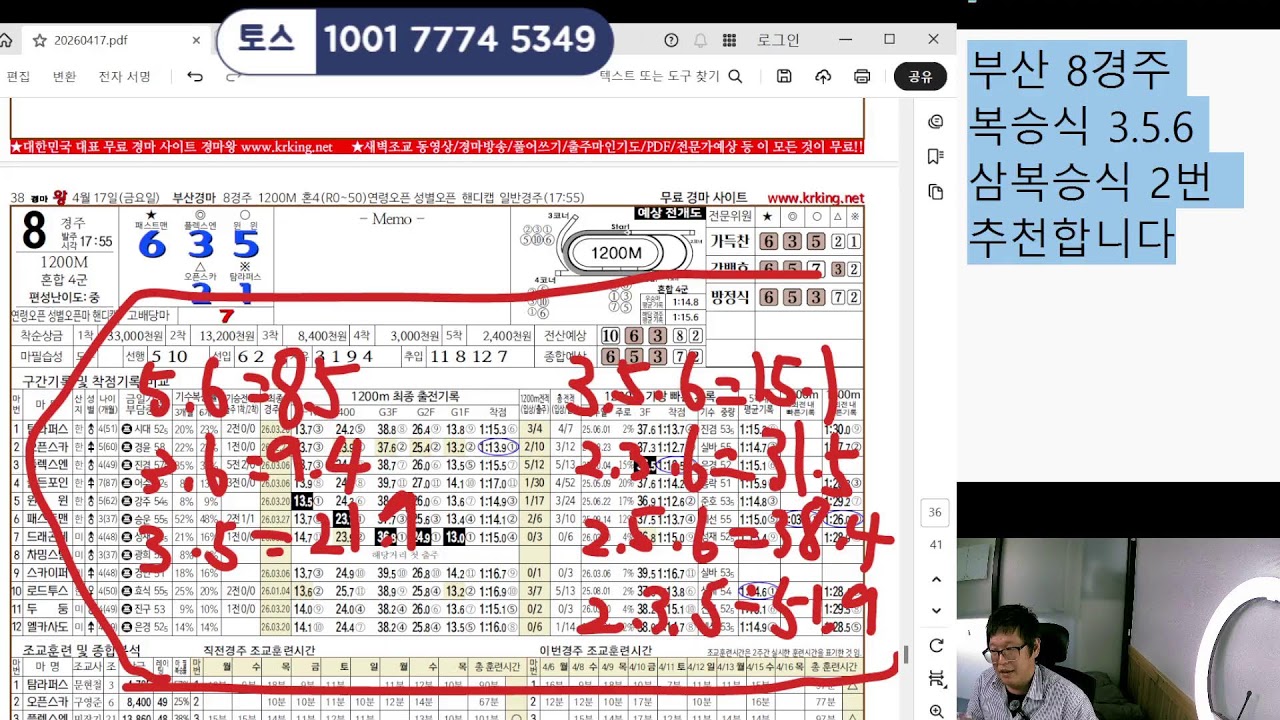Image resolution: width=1280 pixels, height=720 pixels.
Task: Open the comments panel icon
Action: [936, 122]
